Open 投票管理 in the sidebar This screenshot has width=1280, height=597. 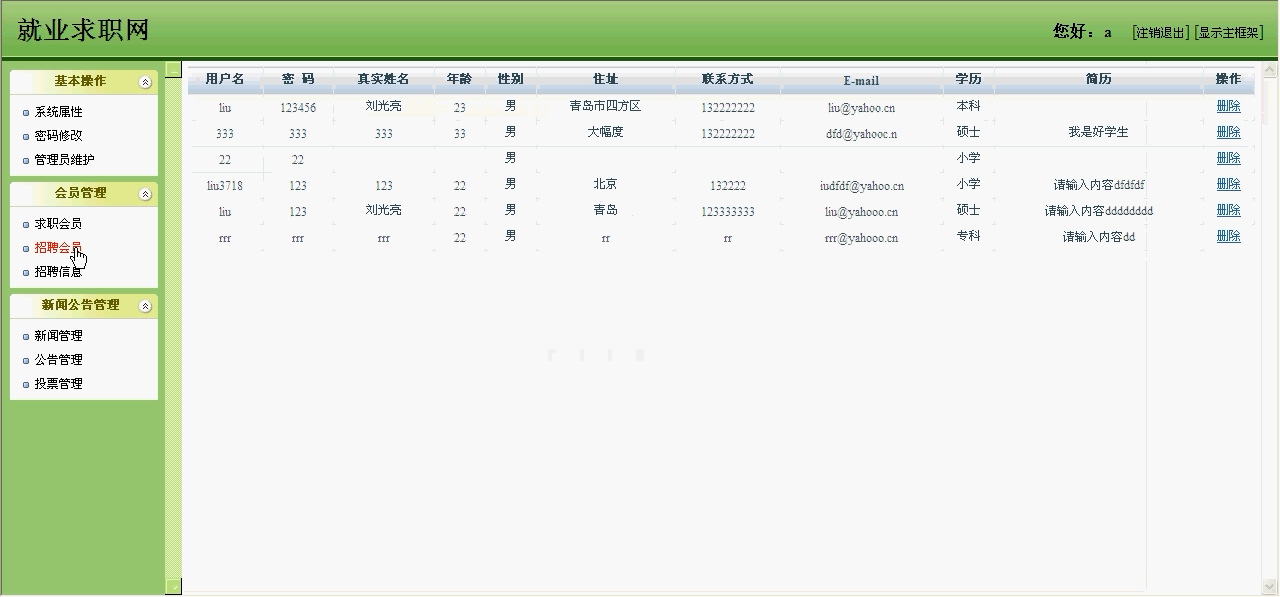point(58,384)
